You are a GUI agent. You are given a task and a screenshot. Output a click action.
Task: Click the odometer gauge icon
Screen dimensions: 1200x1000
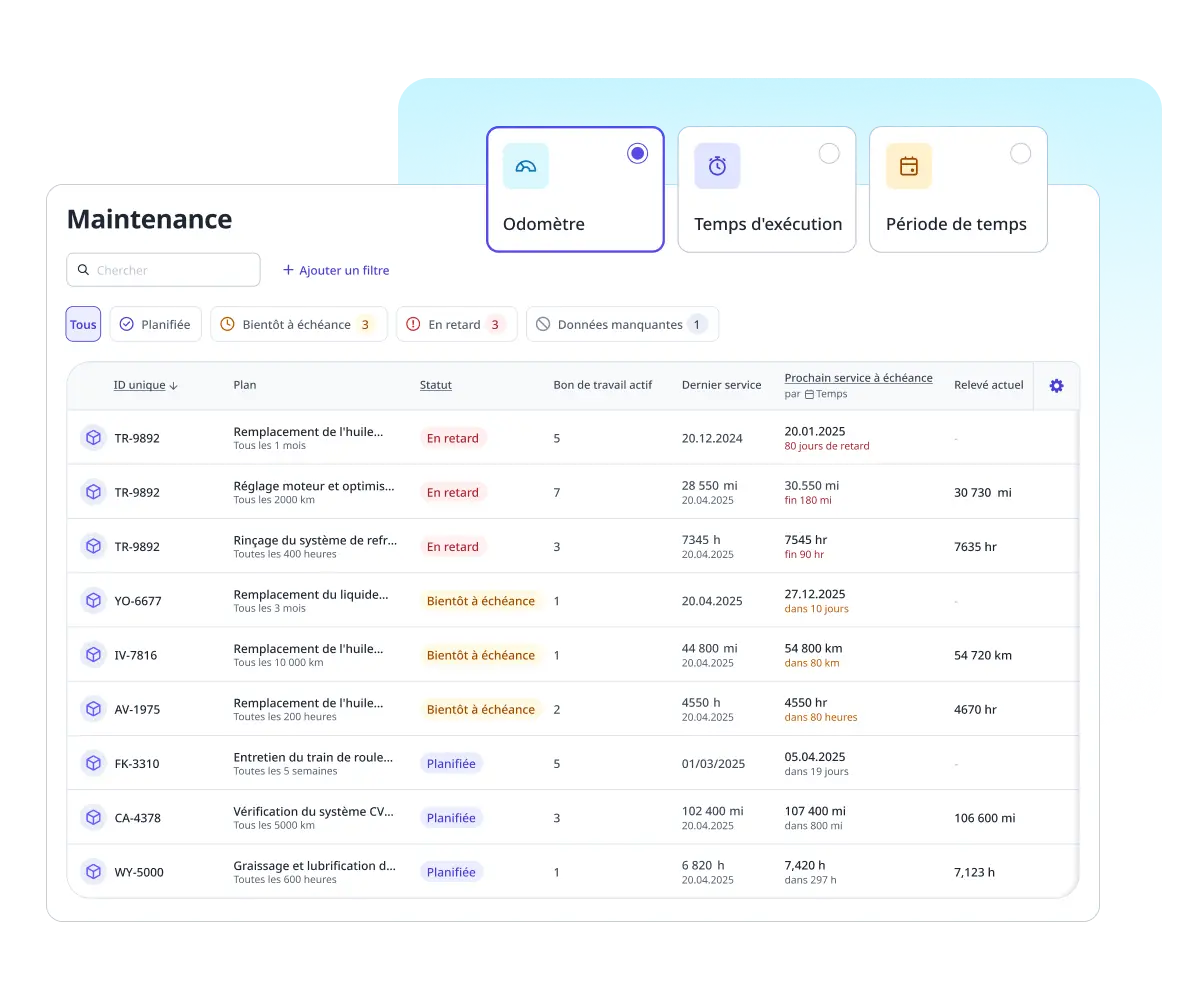coord(525,166)
